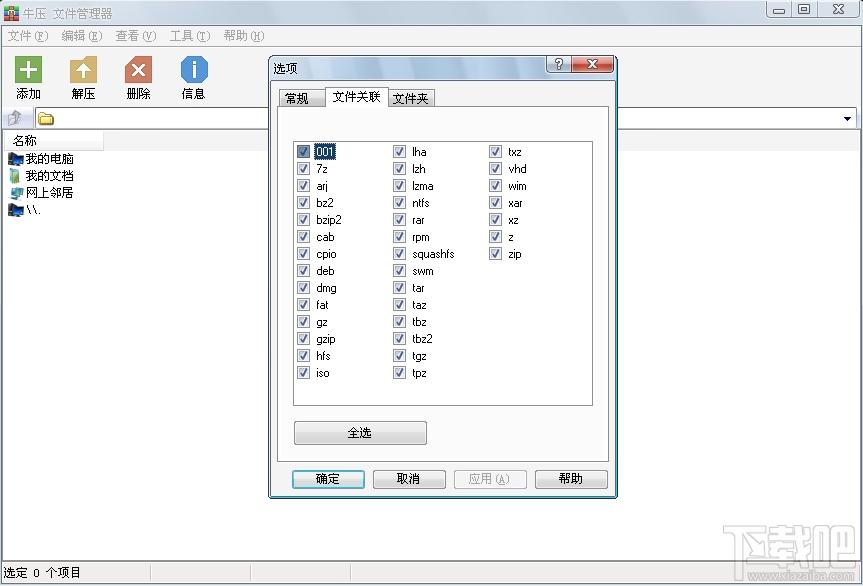Open the 文件(F) menu
Screen dimensions: 863x586
click(28, 36)
